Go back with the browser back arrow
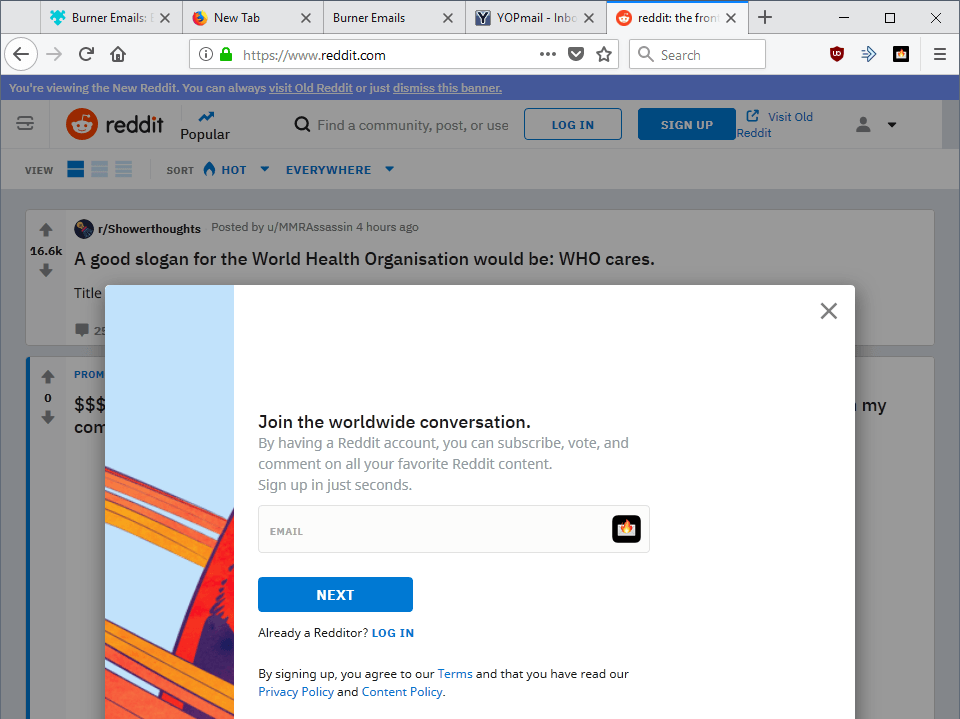The width and height of the screenshot is (960, 719). coord(21,55)
